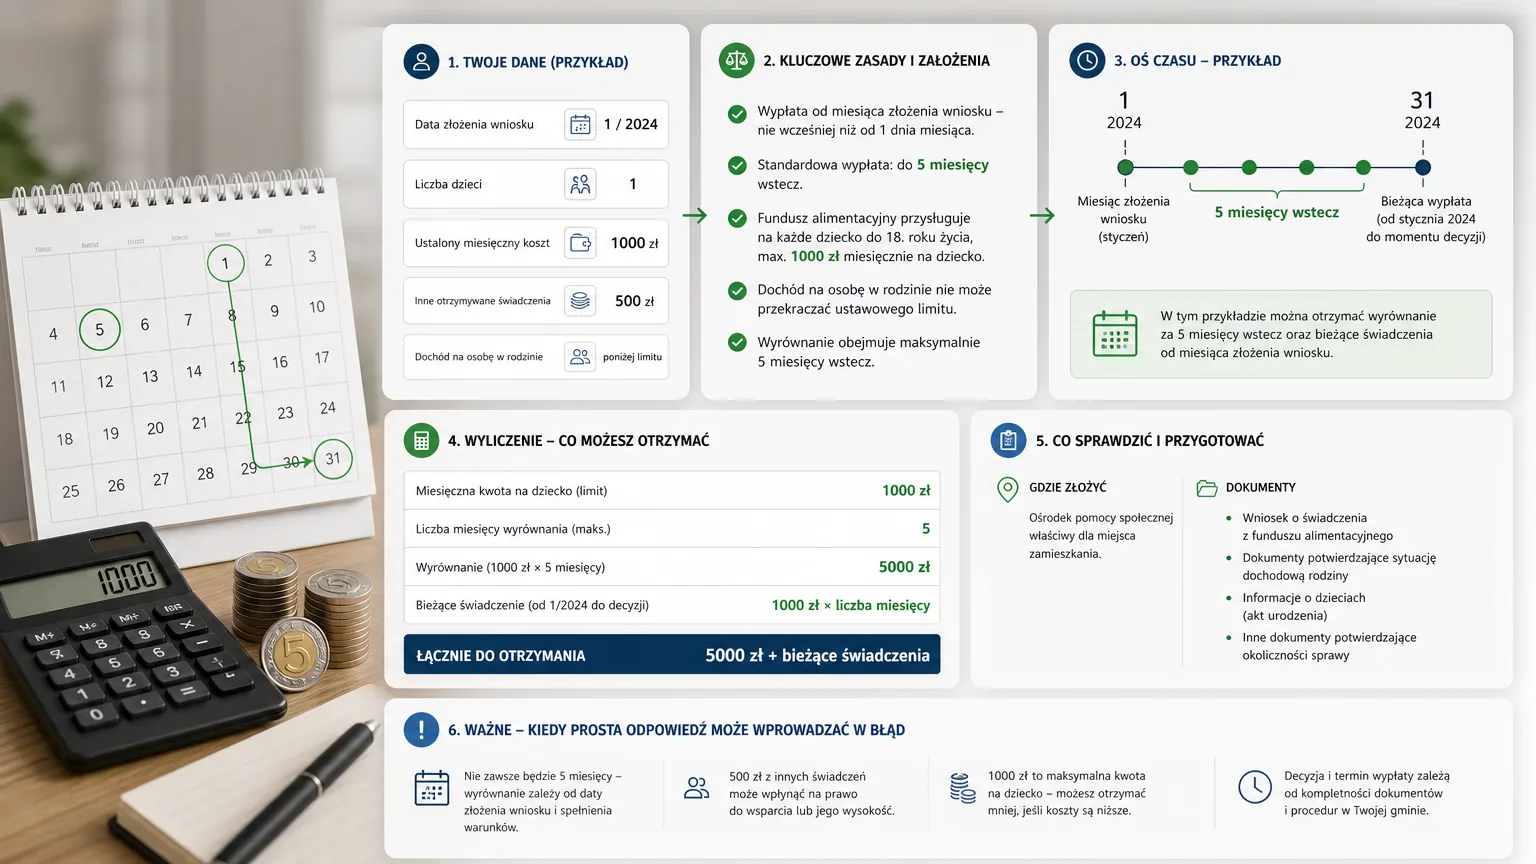Select the green timeline dot above "Miesiąc złożenia wniosku"
The height and width of the screenshot is (864, 1536).
coord(1125,167)
